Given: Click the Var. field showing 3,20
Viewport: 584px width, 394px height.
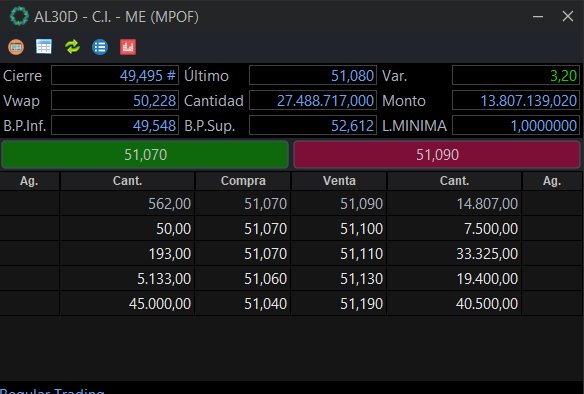Looking at the screenshot, I should [516, 76].
